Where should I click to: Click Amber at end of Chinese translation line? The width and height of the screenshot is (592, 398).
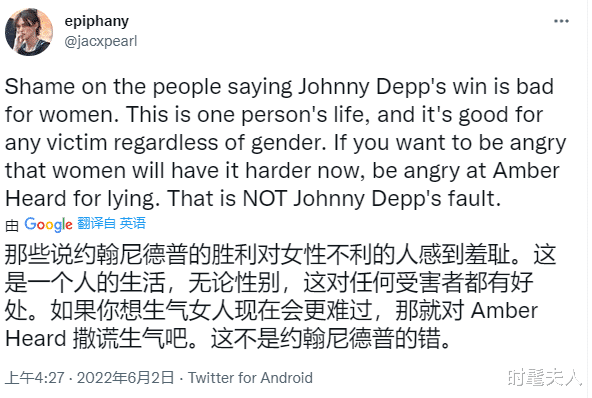click(504, 311)
